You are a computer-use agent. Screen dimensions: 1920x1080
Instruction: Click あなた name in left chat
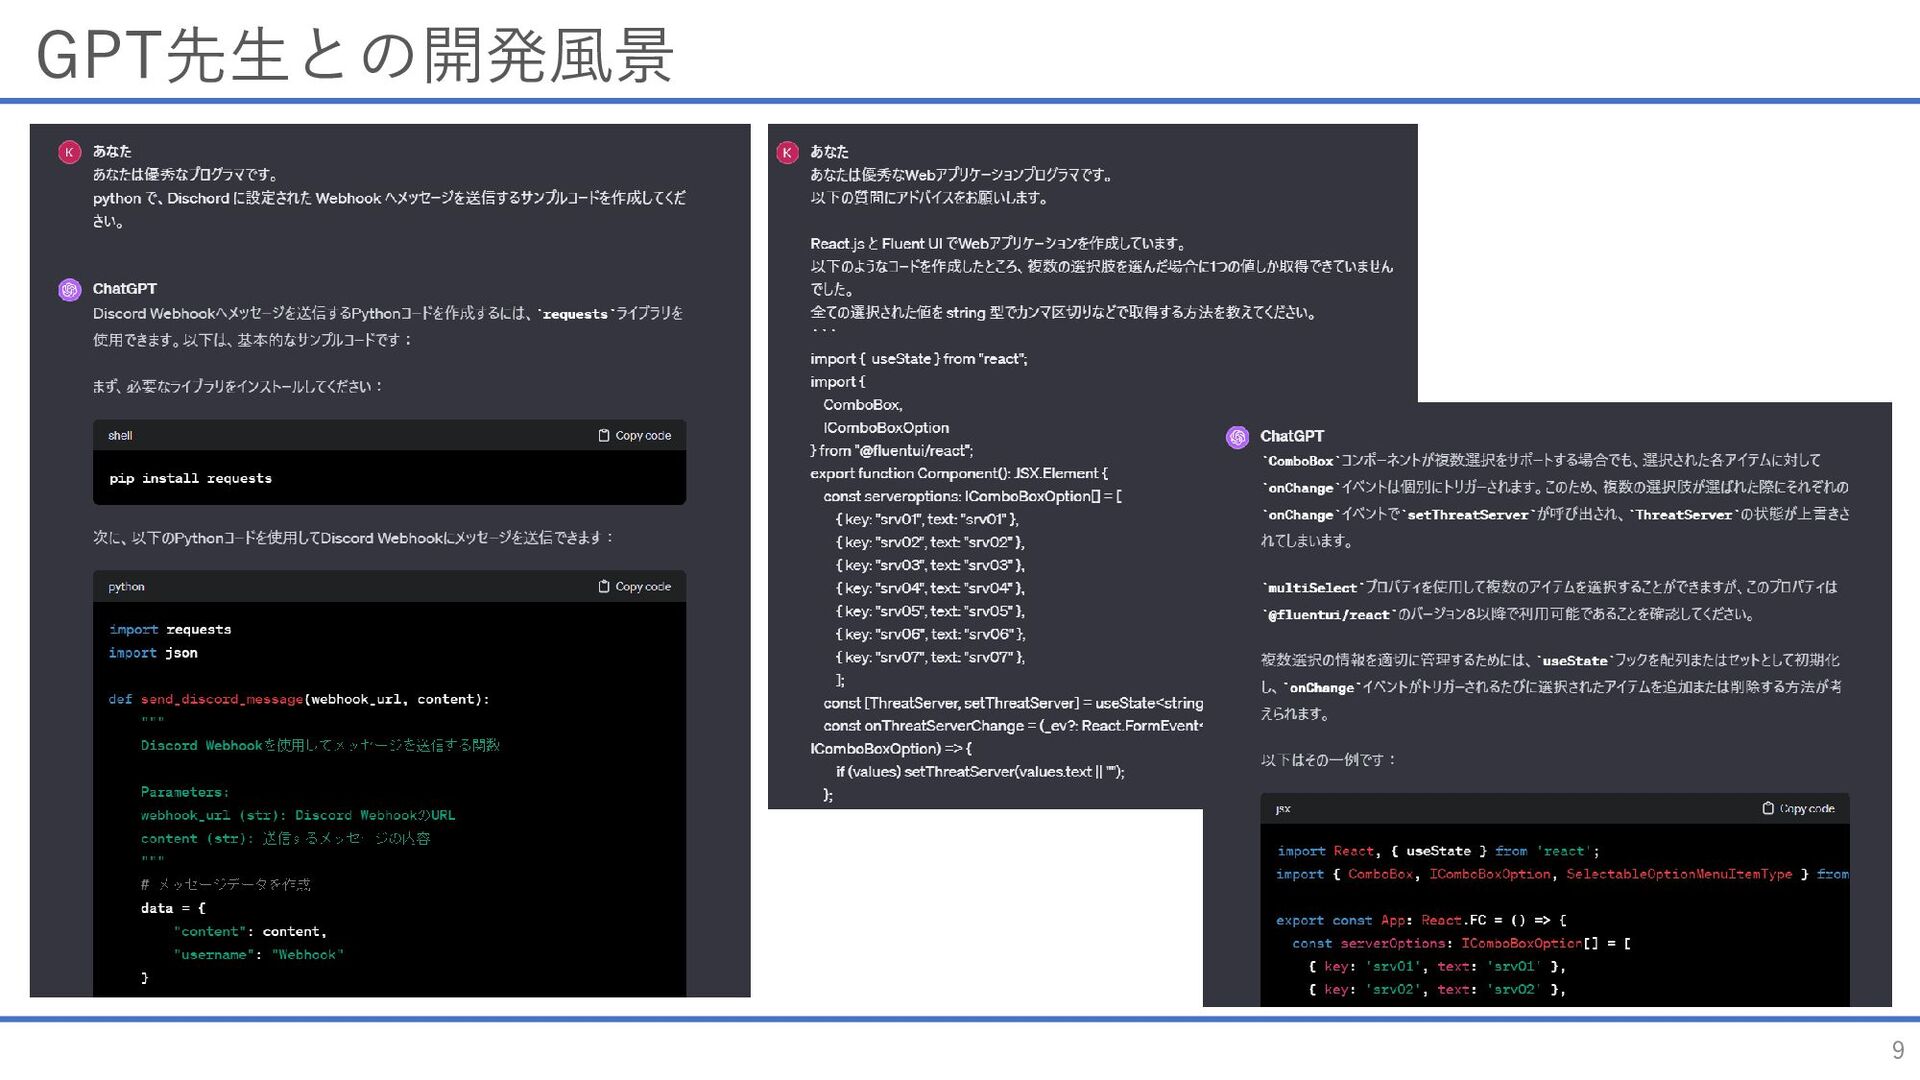point(112,151)
